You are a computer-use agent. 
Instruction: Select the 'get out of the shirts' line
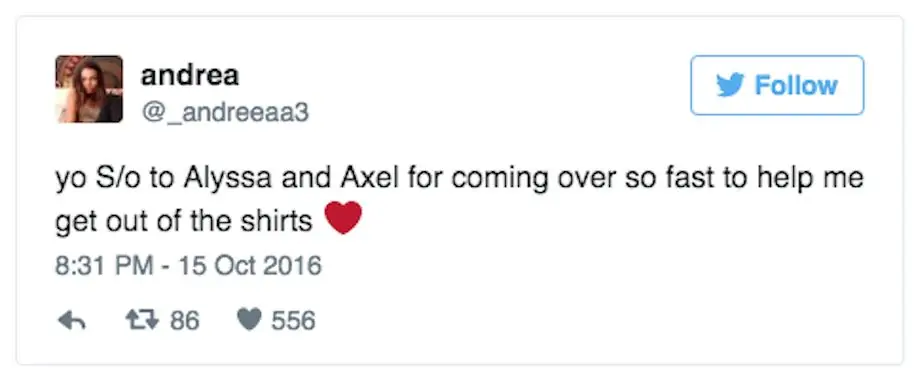pos(184,222)
